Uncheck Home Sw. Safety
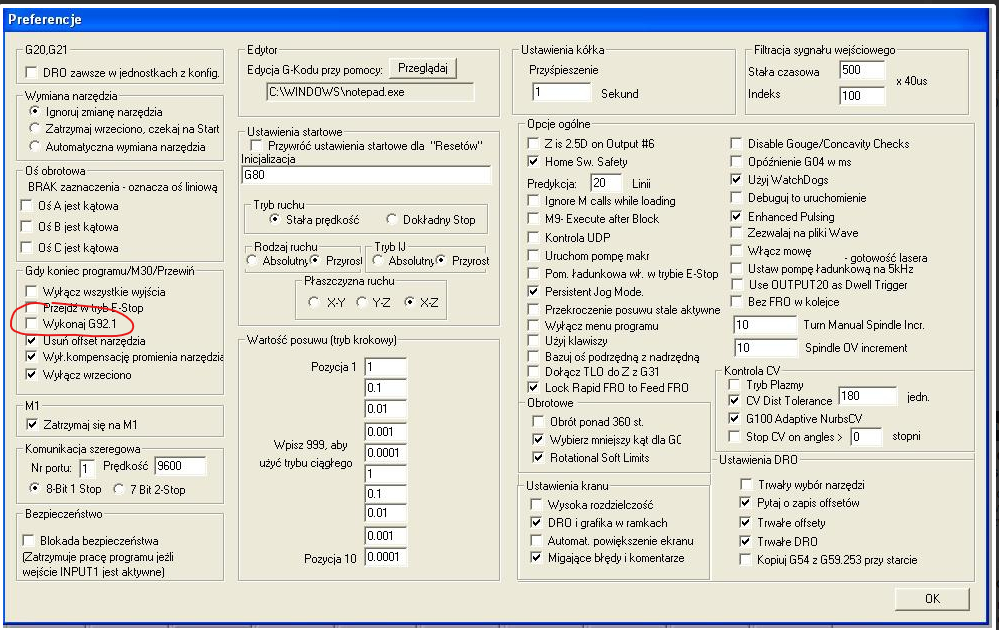This screenshot has width=999, height=630. tap(533, 161)
